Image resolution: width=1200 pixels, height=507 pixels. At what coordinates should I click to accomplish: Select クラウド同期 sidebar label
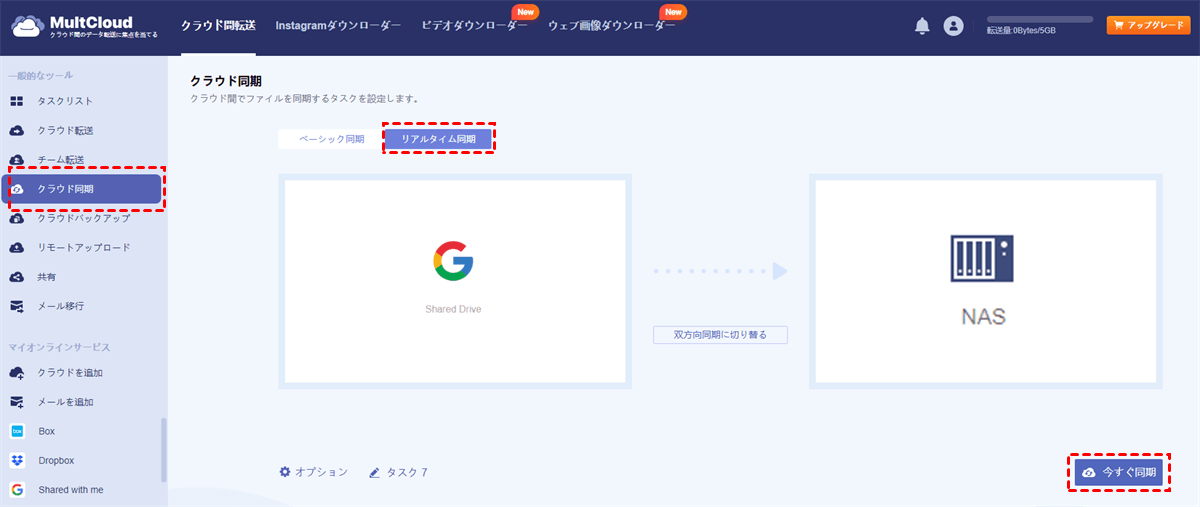[x=65, y=189]
